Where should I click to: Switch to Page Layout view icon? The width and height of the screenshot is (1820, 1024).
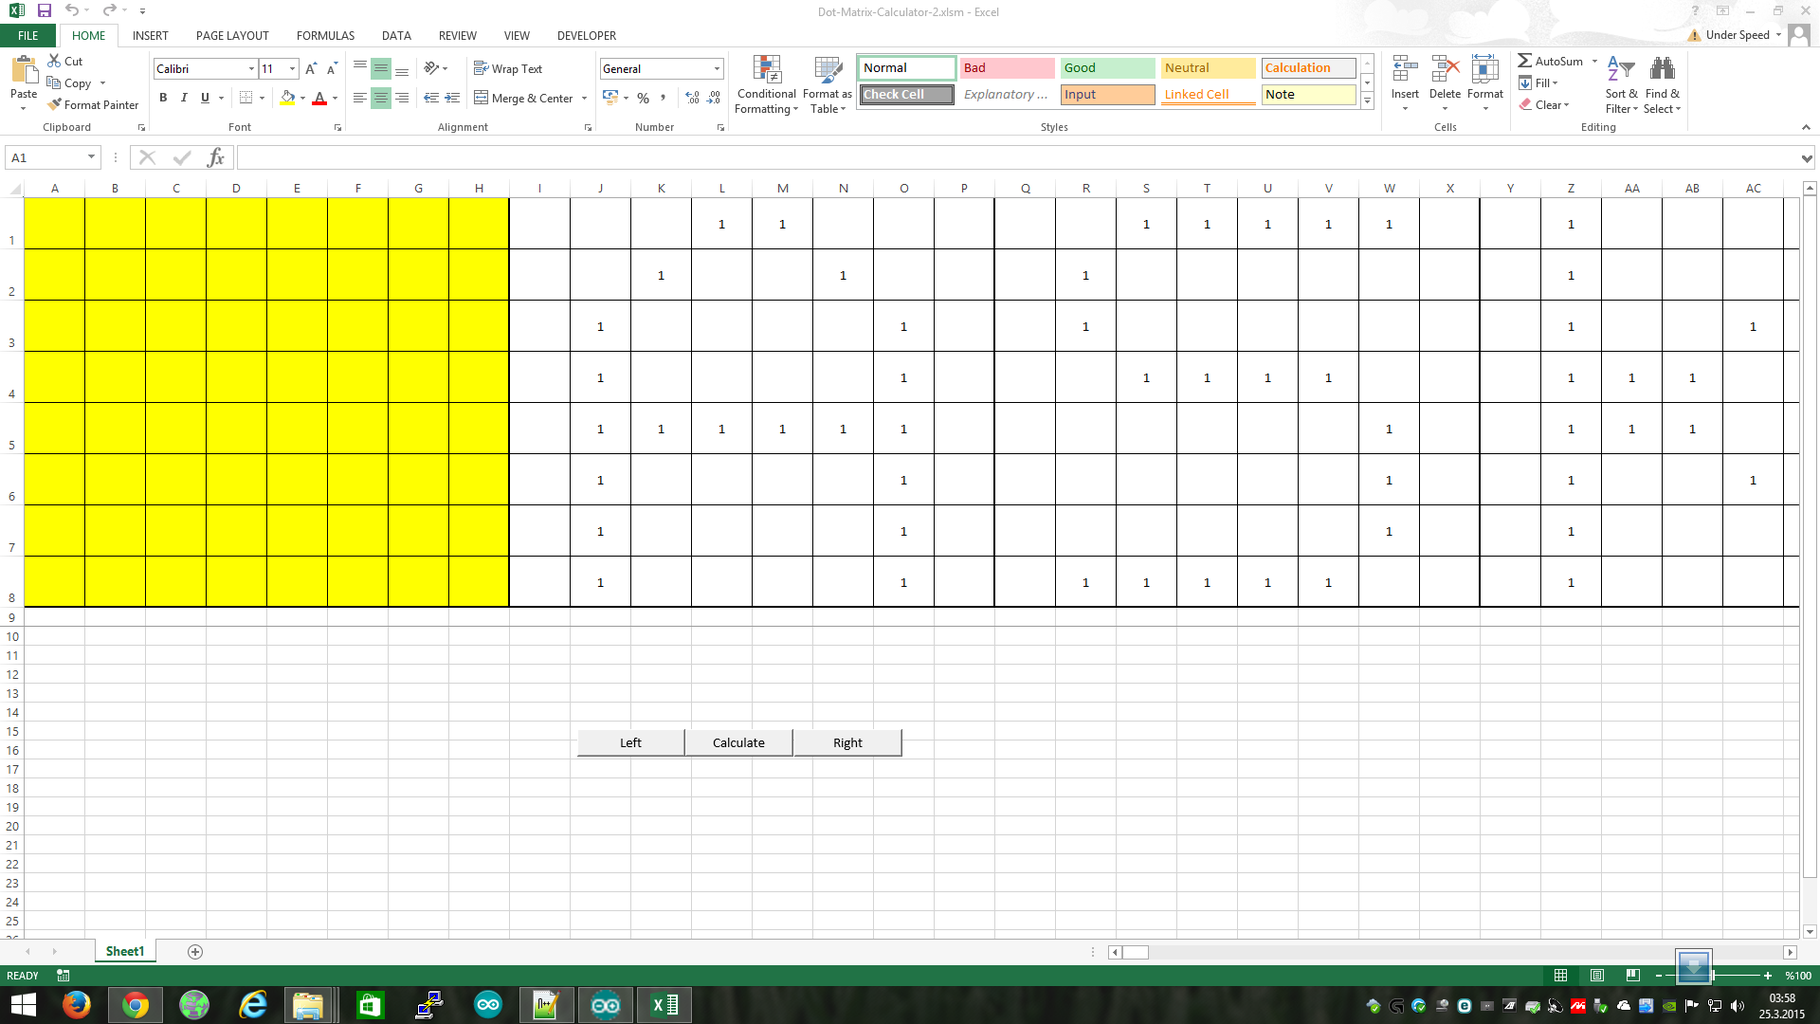tap(1597, 975)
